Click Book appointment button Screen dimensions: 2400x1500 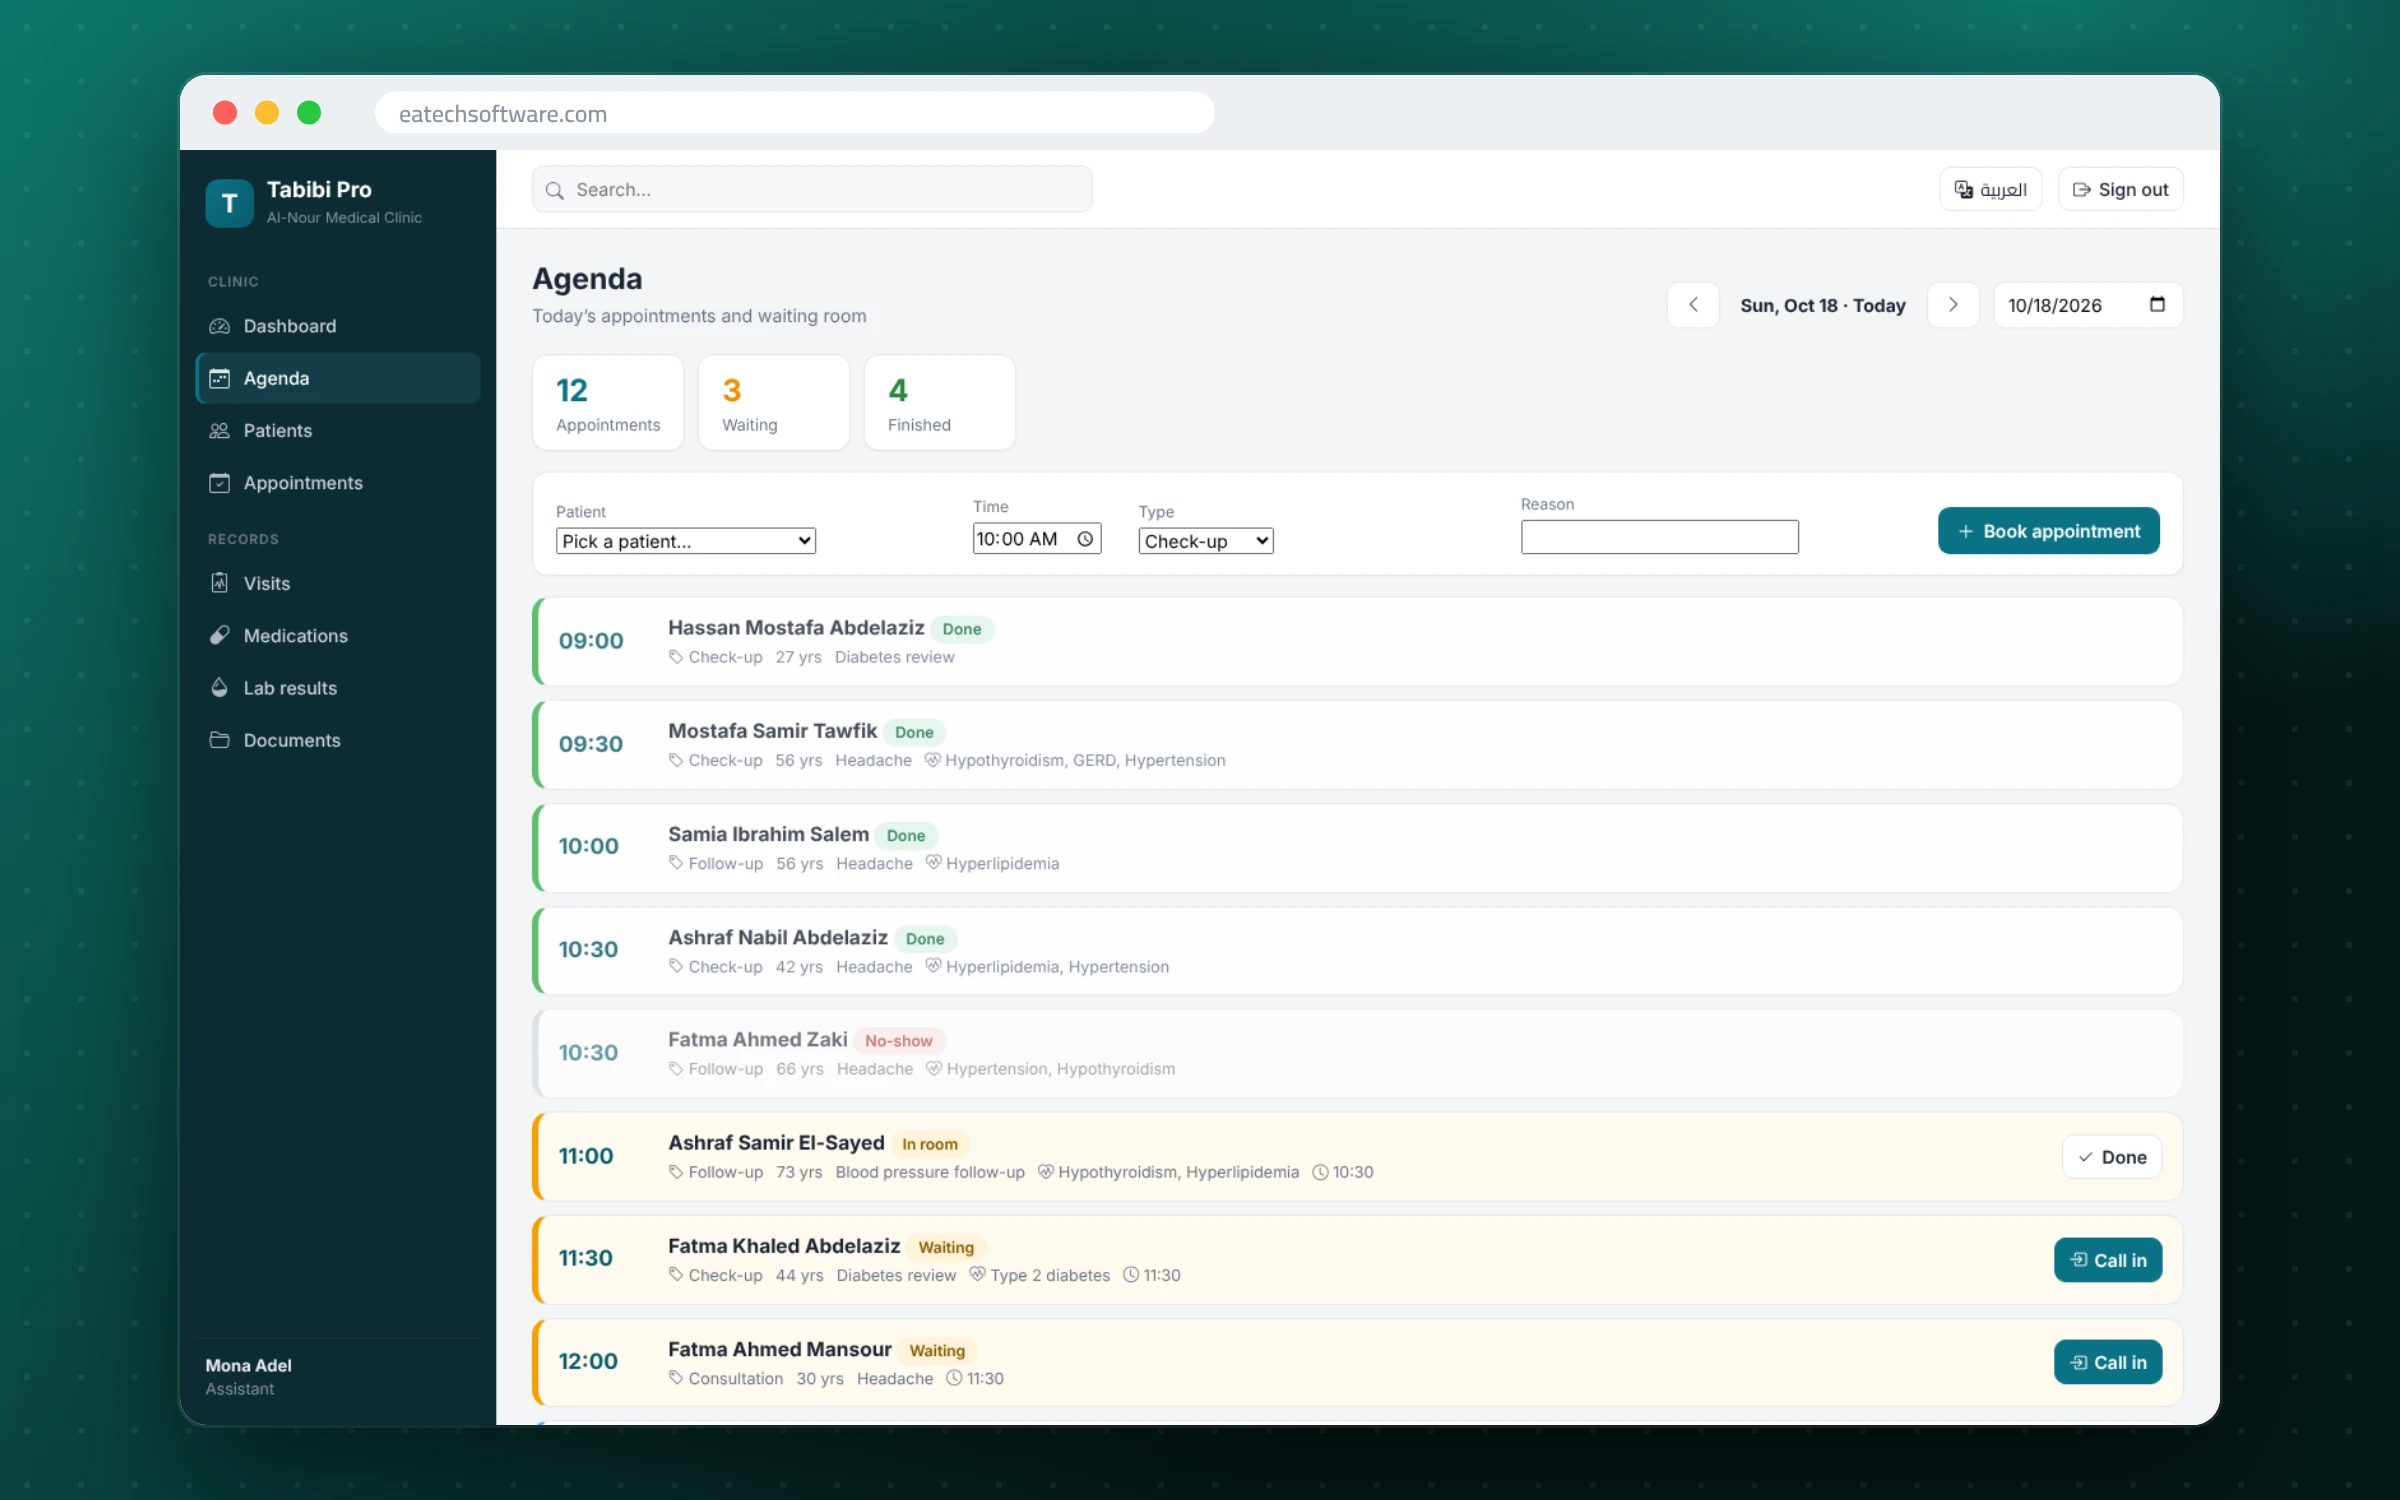(x=2048, y=531)
